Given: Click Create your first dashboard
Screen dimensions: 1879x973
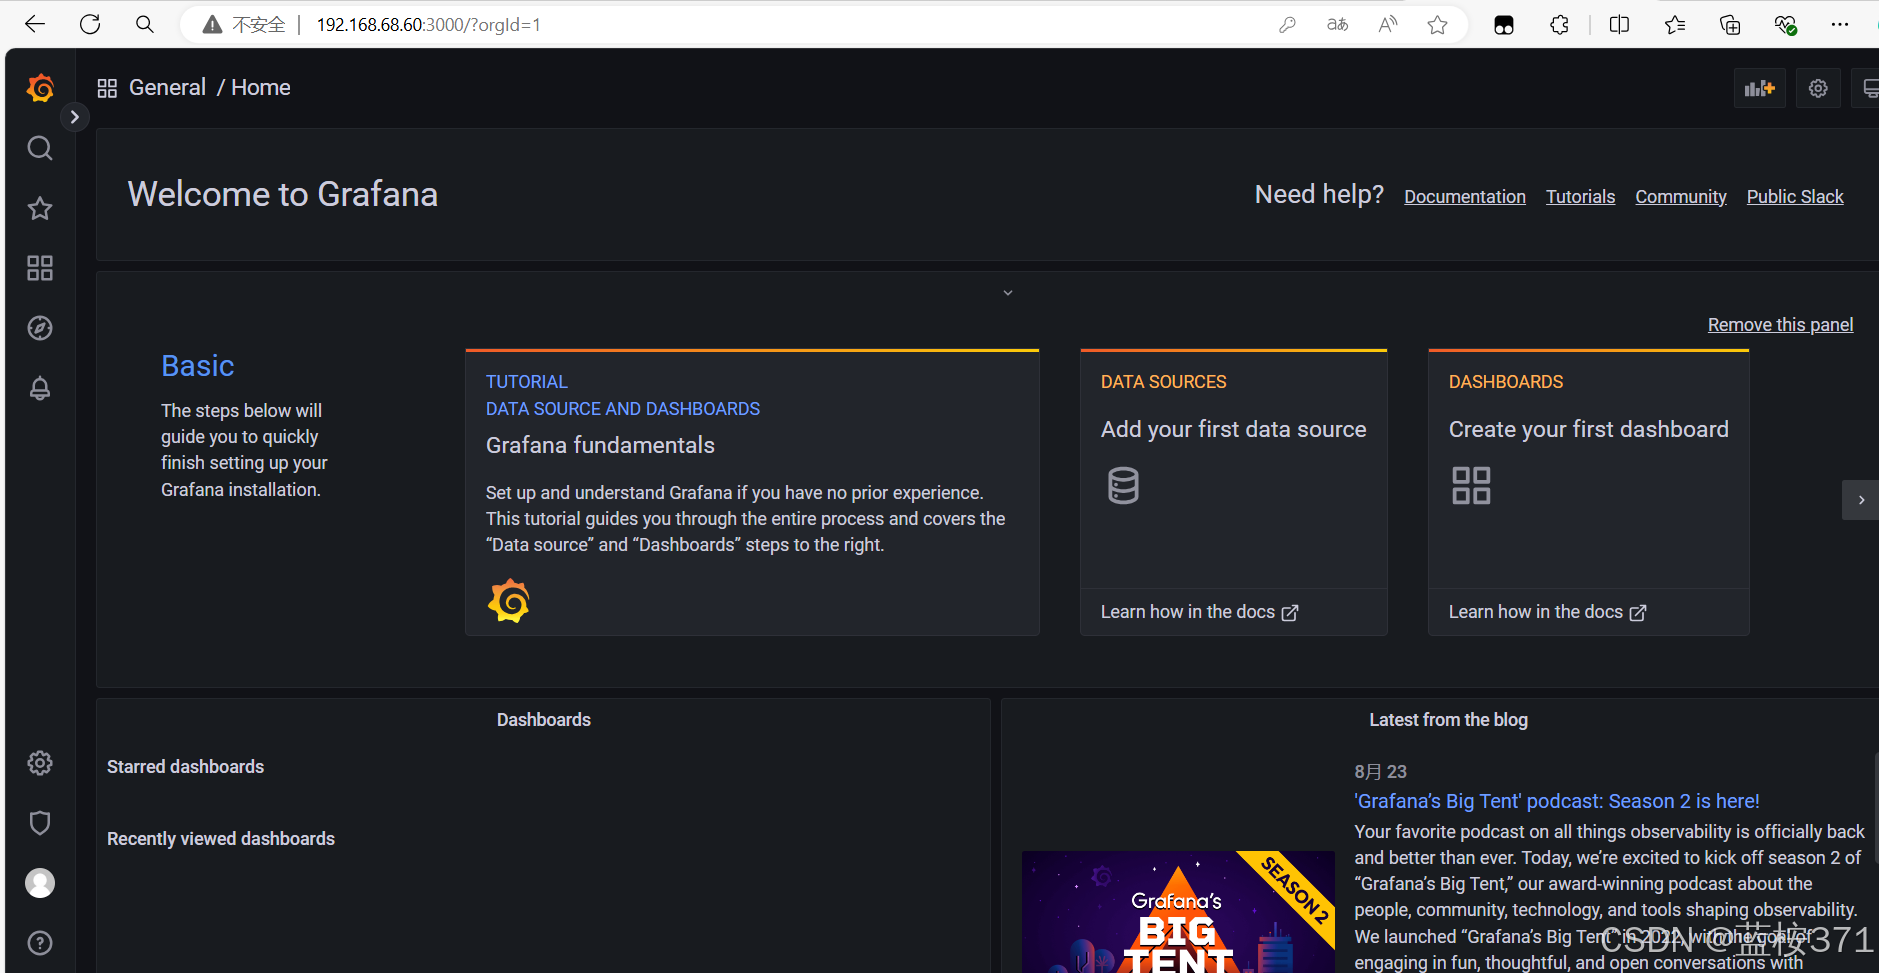Looking at the screenshot, I should [x=1588, y=429].
